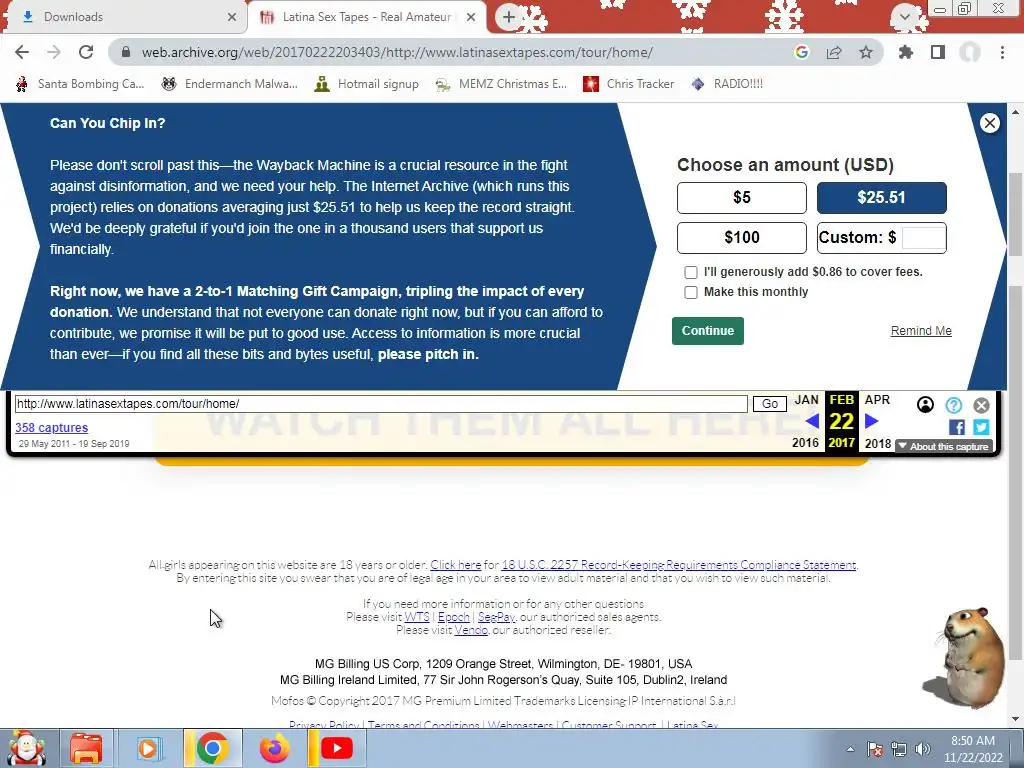
Task: Open the Click here compliance link
Action: (456, 565)
